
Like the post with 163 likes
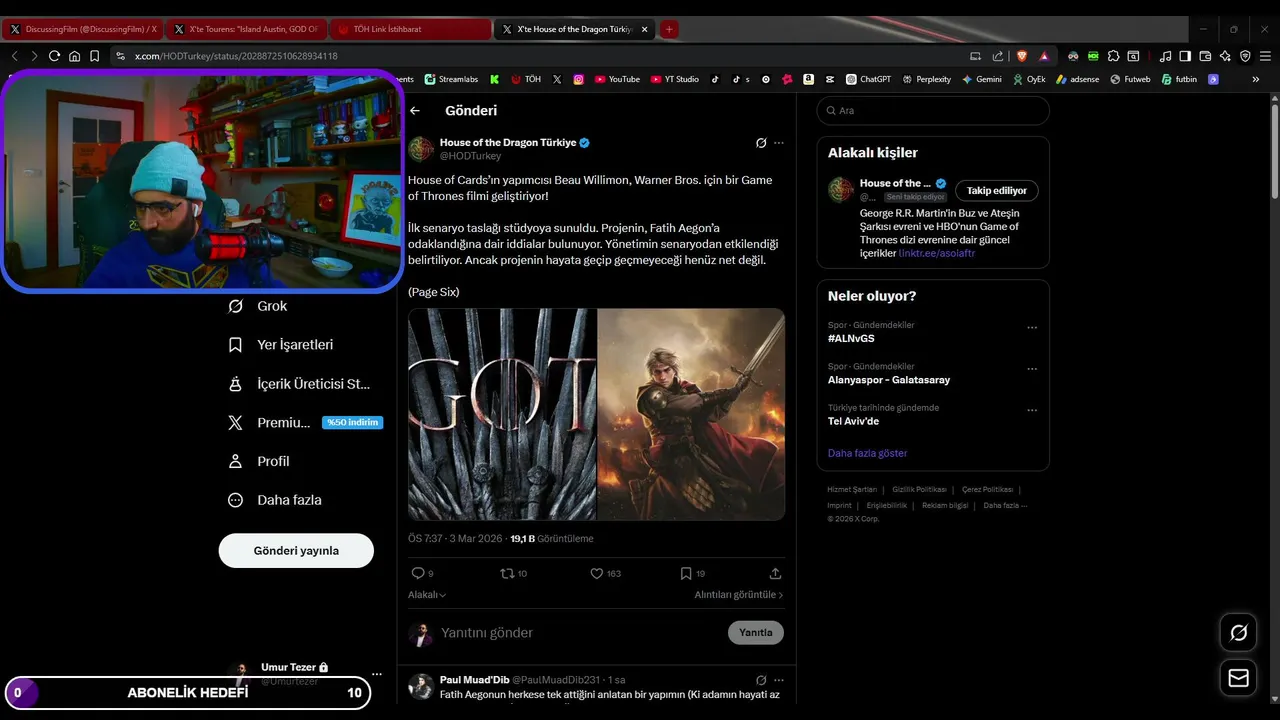click(597, 573)
